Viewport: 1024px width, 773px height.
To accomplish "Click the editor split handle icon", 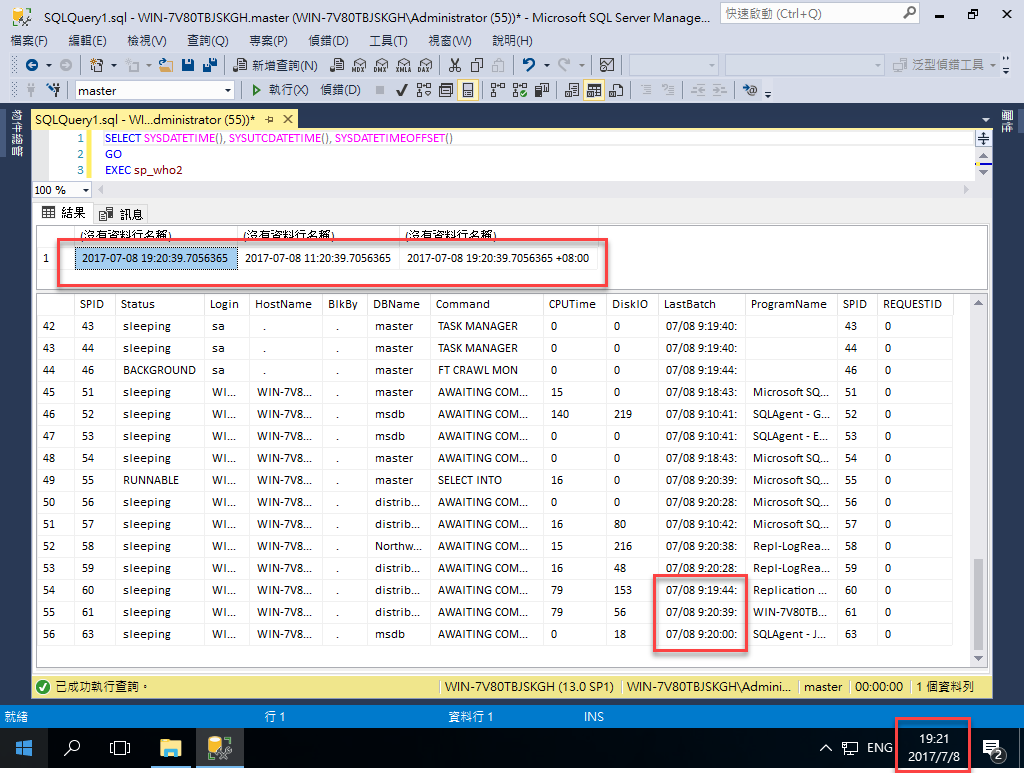I will point(984,138).
